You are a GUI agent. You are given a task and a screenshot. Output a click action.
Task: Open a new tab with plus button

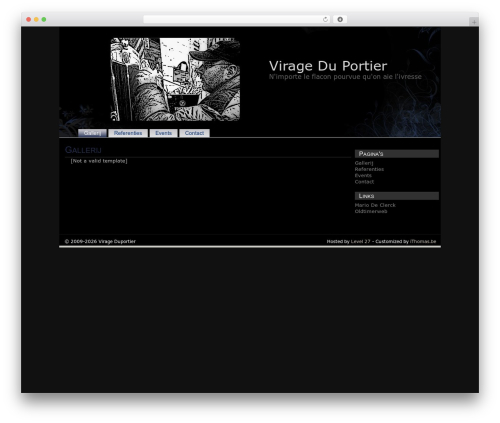click(474, 22)
